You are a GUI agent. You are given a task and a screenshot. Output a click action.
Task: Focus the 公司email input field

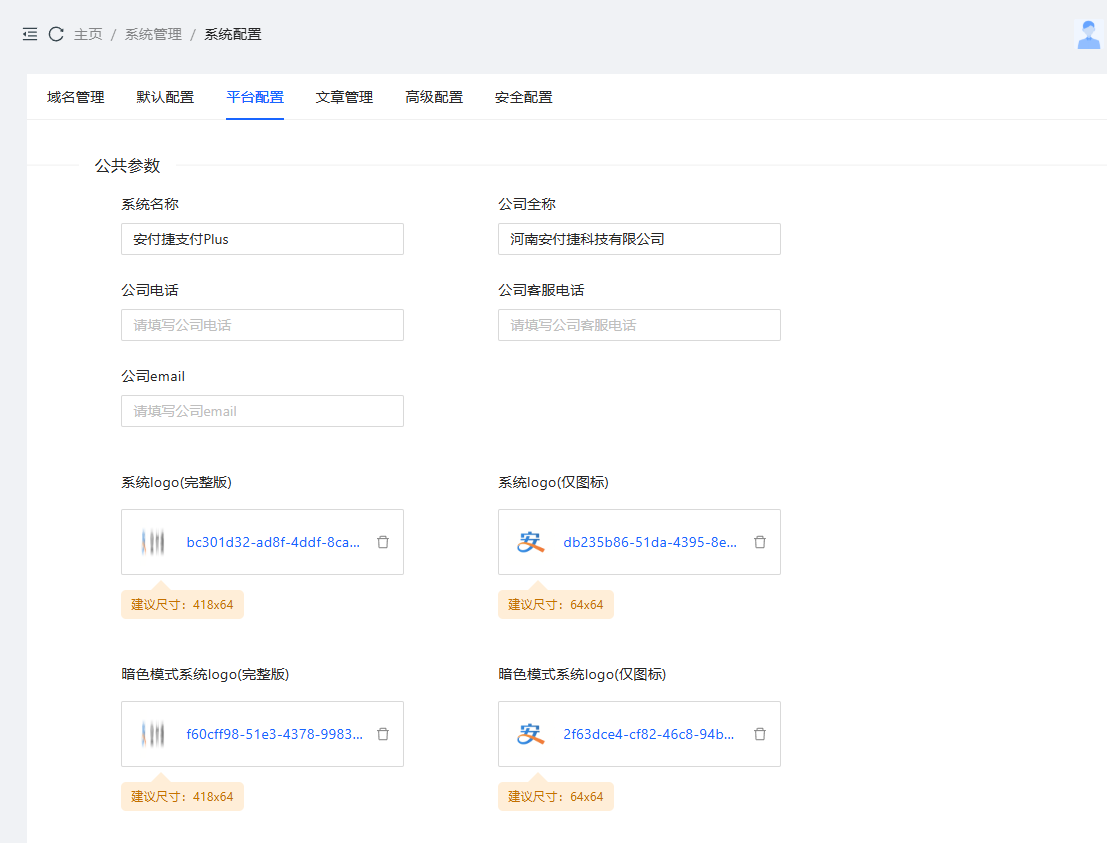262,411
